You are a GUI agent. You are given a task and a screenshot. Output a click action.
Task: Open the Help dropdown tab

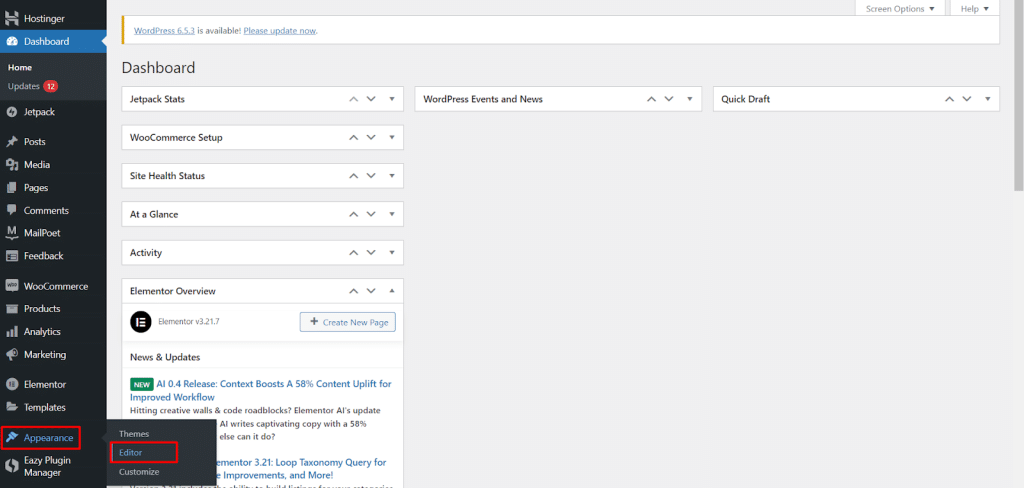point(975,8)
